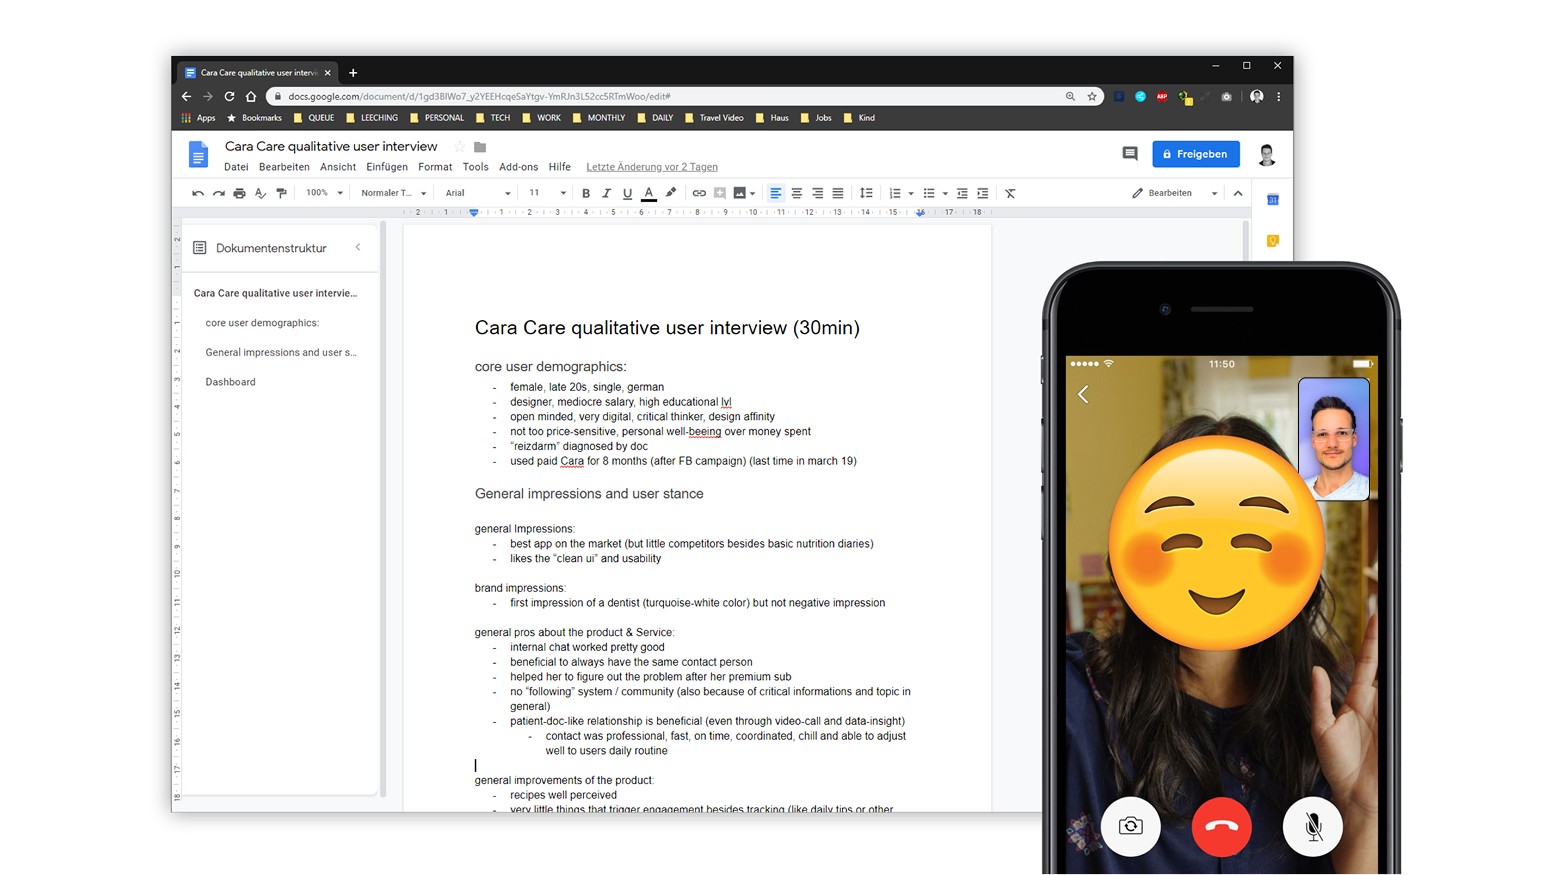Bookmark this page with the star

point(1092,96)
